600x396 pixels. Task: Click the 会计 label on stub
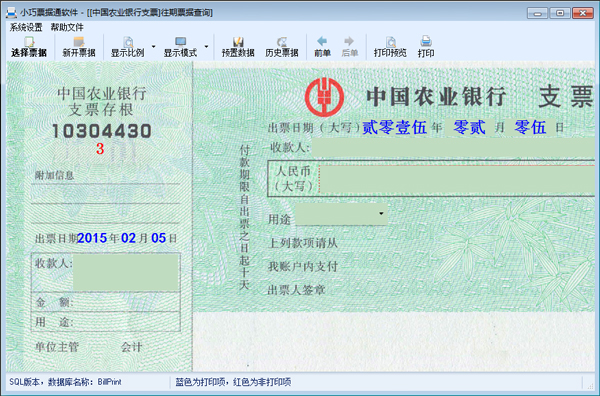click(x=131, y=347)
